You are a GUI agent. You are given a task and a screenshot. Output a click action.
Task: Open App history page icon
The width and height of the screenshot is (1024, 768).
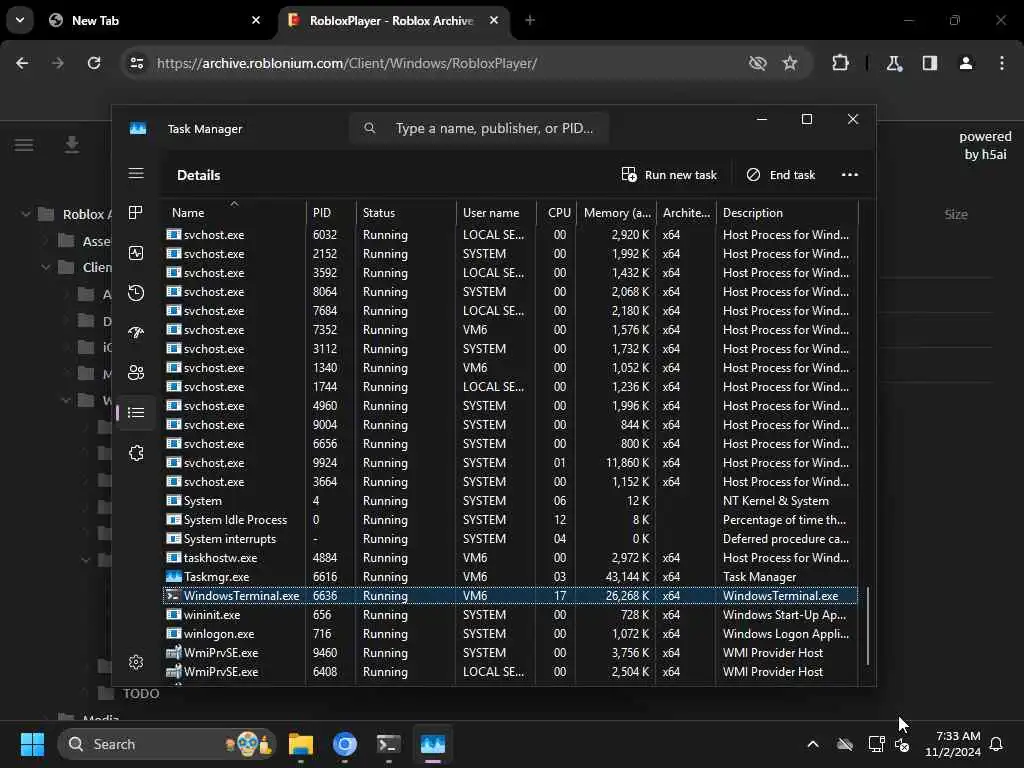136,293
